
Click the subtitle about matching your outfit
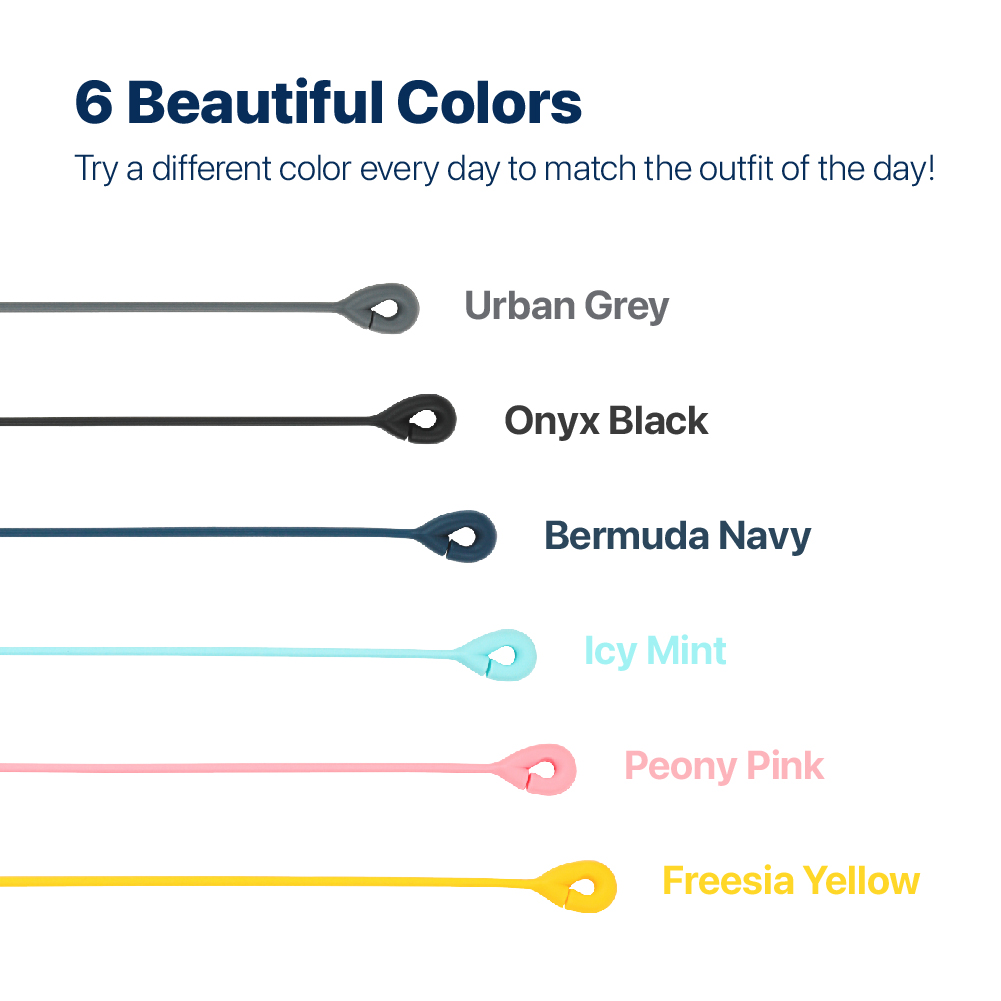(x=505, y=167)
